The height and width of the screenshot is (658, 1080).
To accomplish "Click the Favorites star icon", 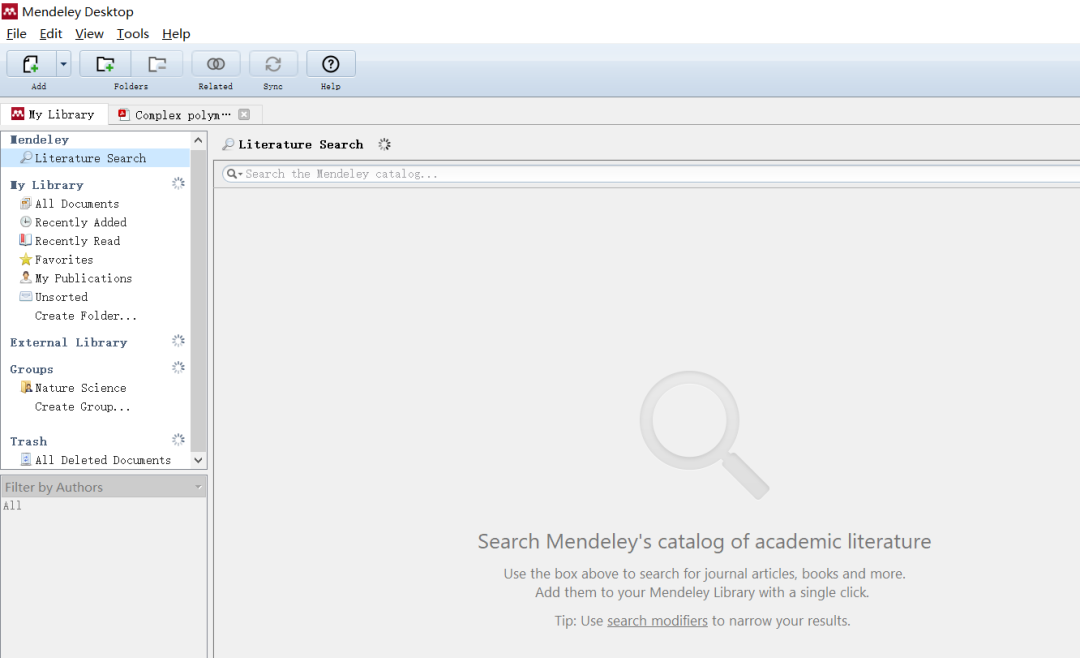I will click(x=25, y=259).
